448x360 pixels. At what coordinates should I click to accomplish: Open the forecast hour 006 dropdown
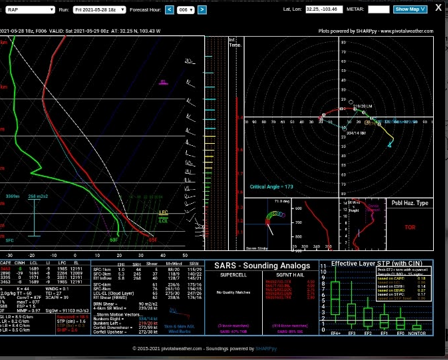pyautogui.click(x=185, y=10)
